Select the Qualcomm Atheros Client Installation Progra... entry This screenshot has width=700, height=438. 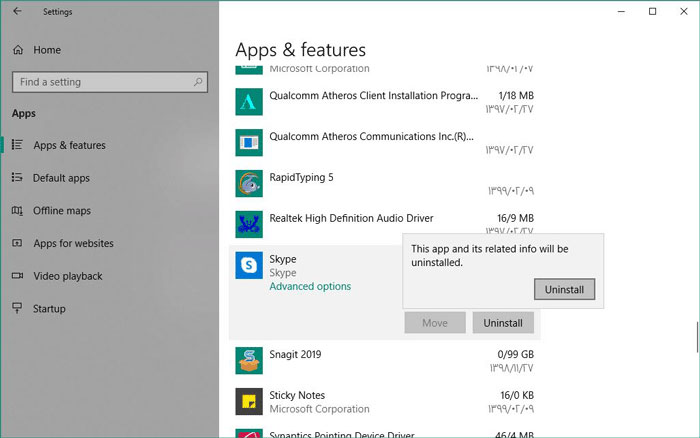tap(384, 101)
